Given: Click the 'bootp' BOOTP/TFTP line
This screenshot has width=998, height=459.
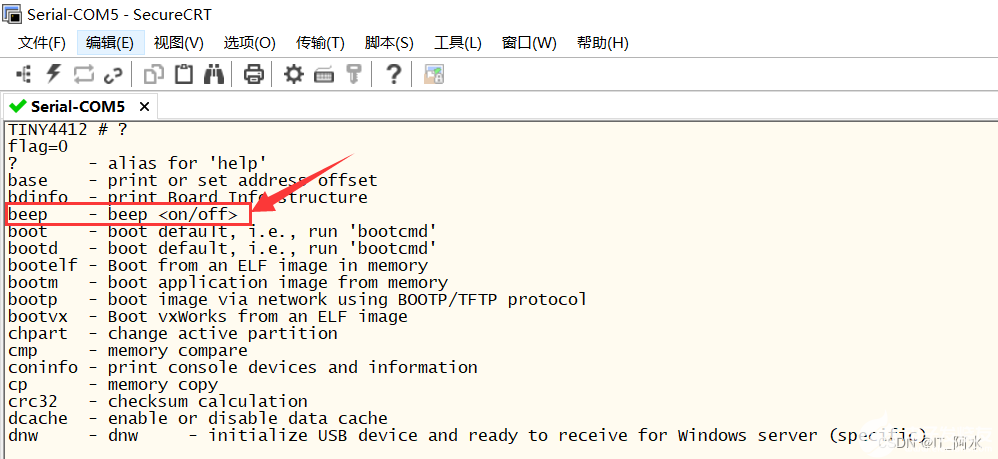Looking at the screenshot, I should point(297,299).
